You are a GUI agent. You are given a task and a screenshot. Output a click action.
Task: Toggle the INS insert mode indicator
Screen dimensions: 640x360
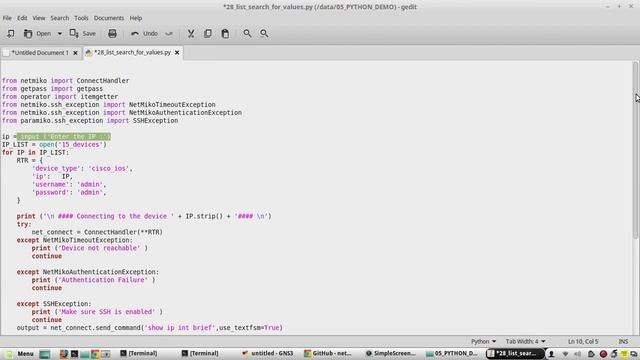tap(623, 341)
